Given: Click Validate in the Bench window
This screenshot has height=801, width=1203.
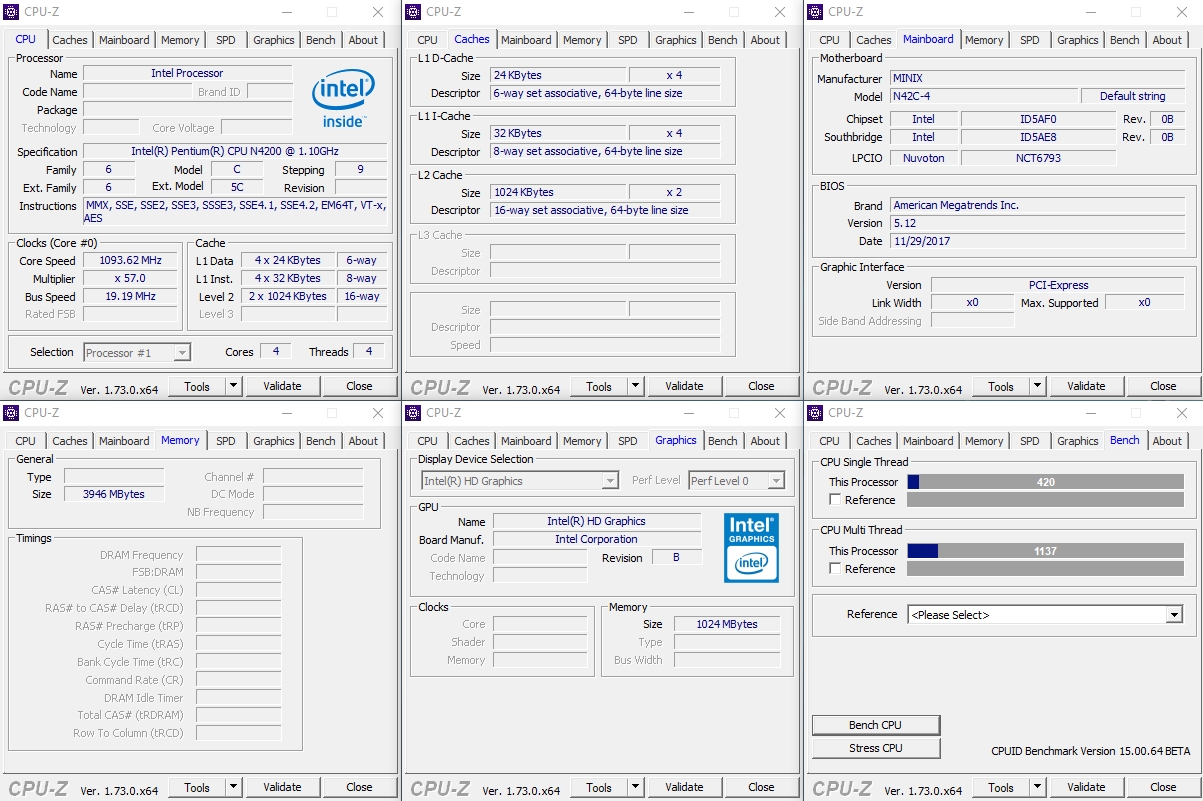Looking at the screenshot, I should pyautogui.click(x=1086, y=787).
